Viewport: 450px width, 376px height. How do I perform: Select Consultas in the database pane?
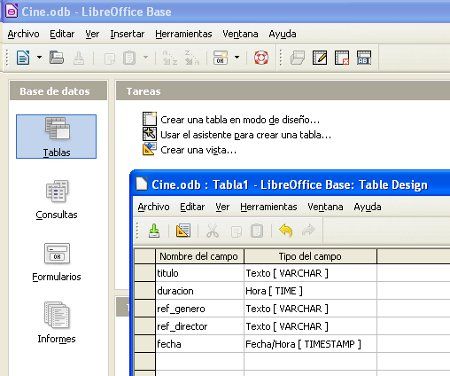point(57,199)
